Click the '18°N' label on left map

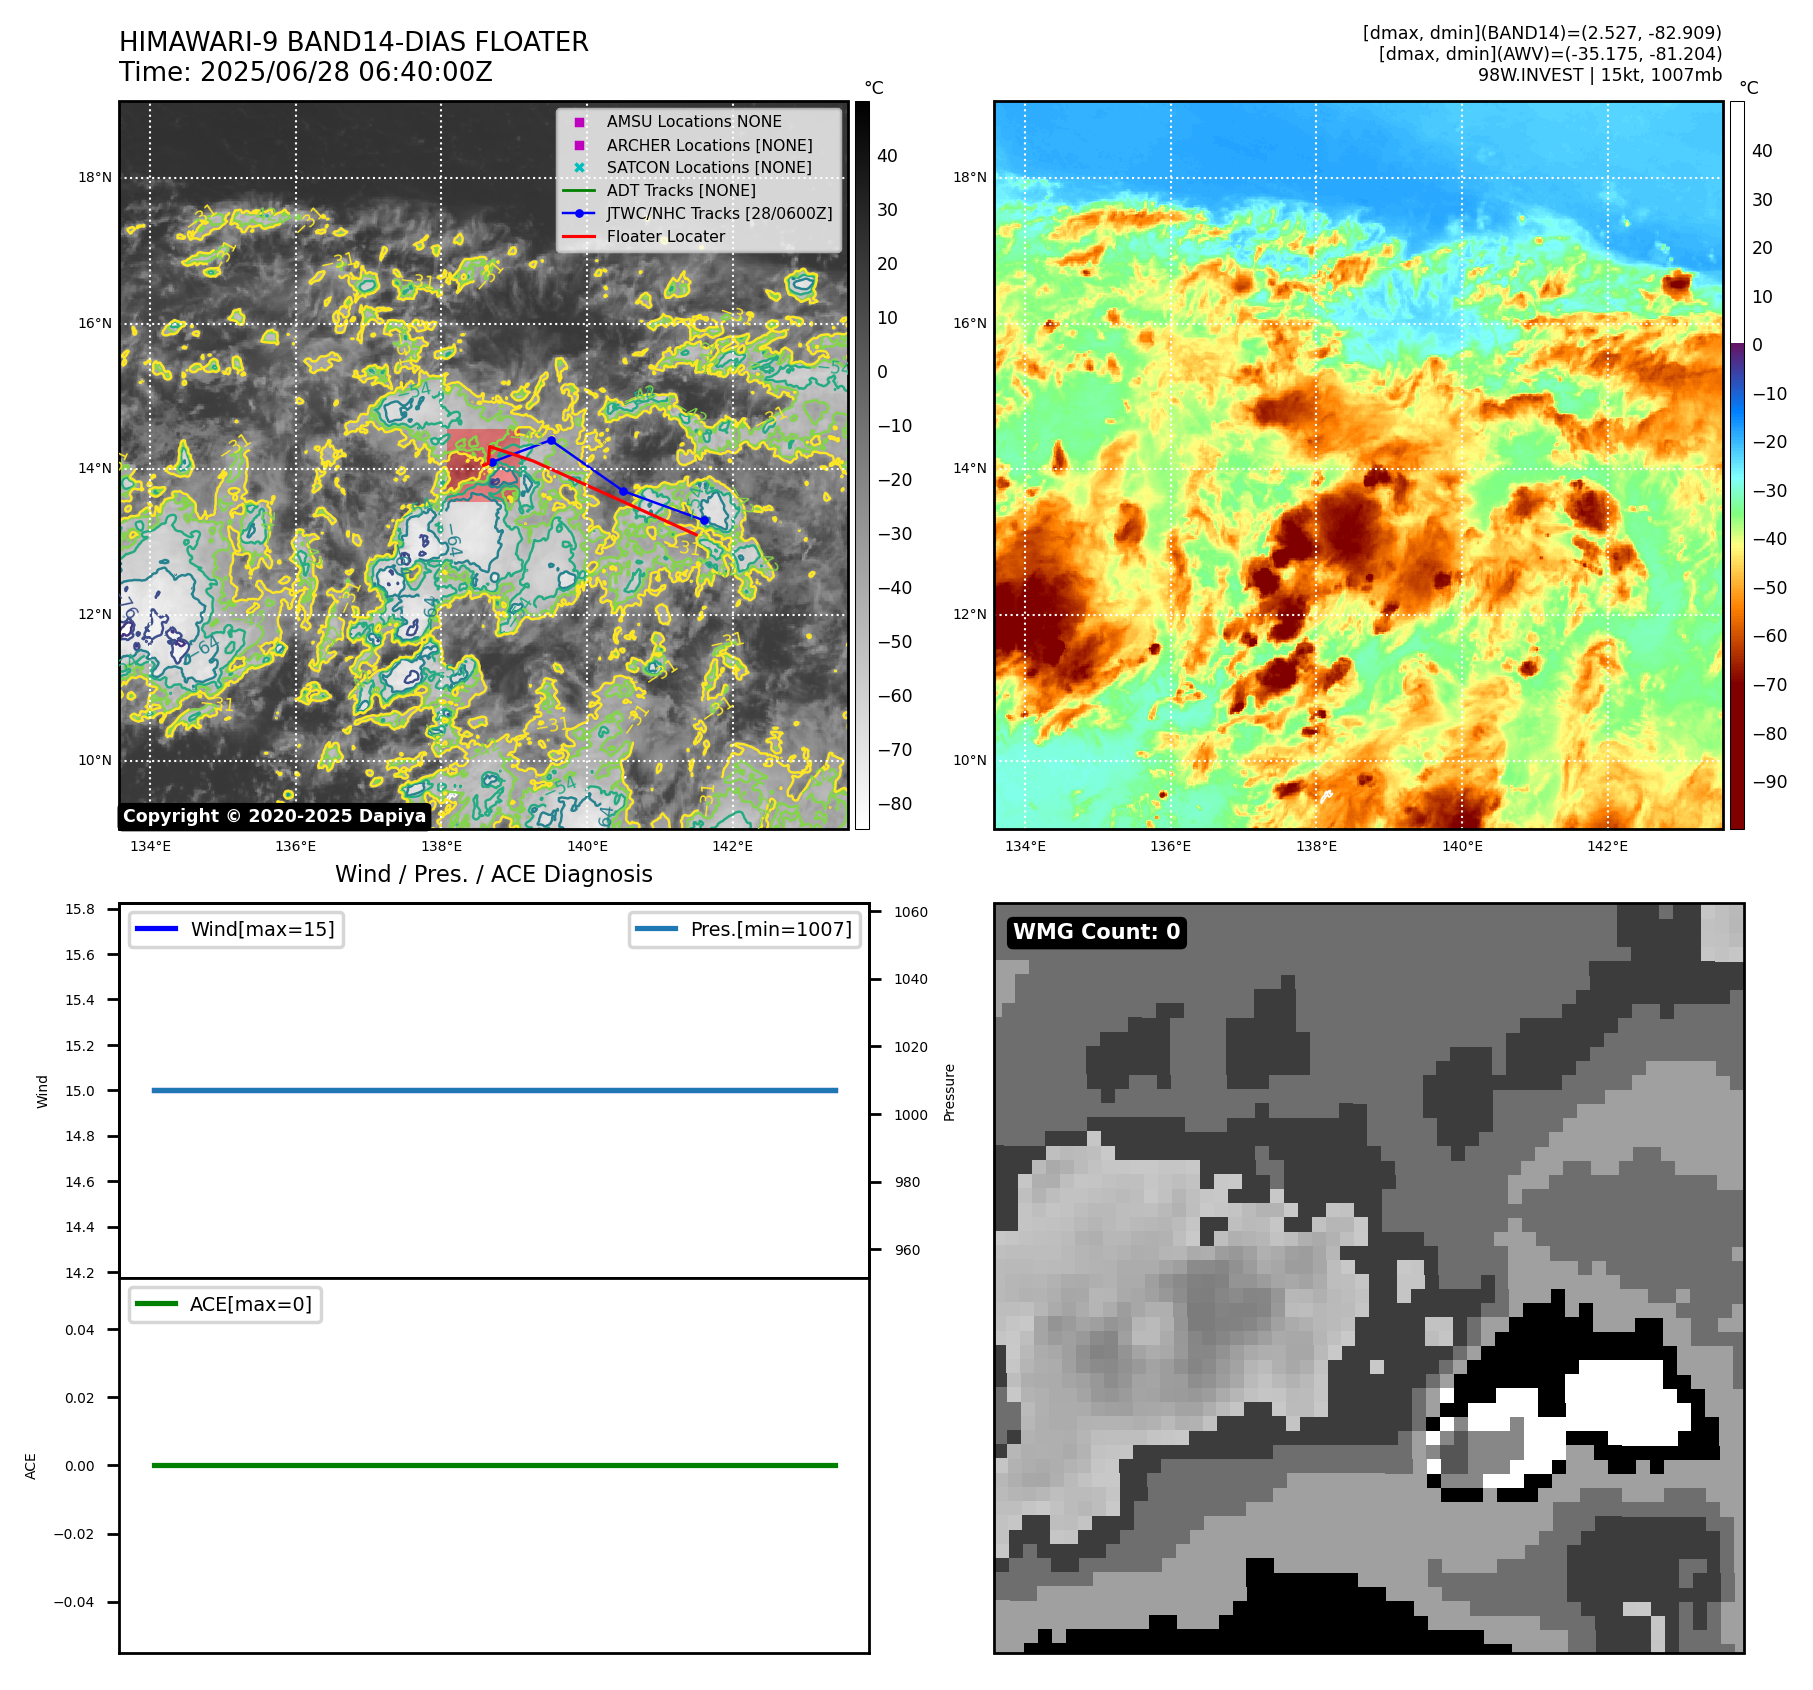pos(95,178)
